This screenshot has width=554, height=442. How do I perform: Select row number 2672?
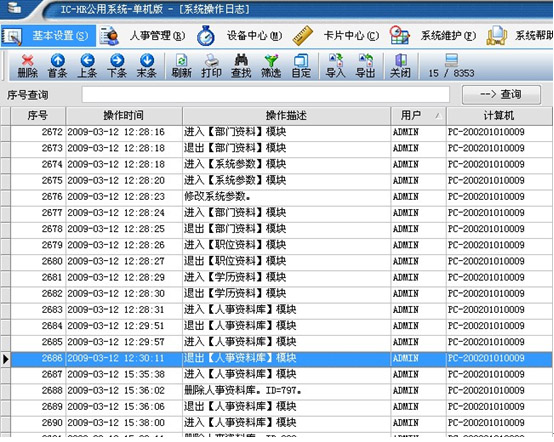click(x=52, y=132)
